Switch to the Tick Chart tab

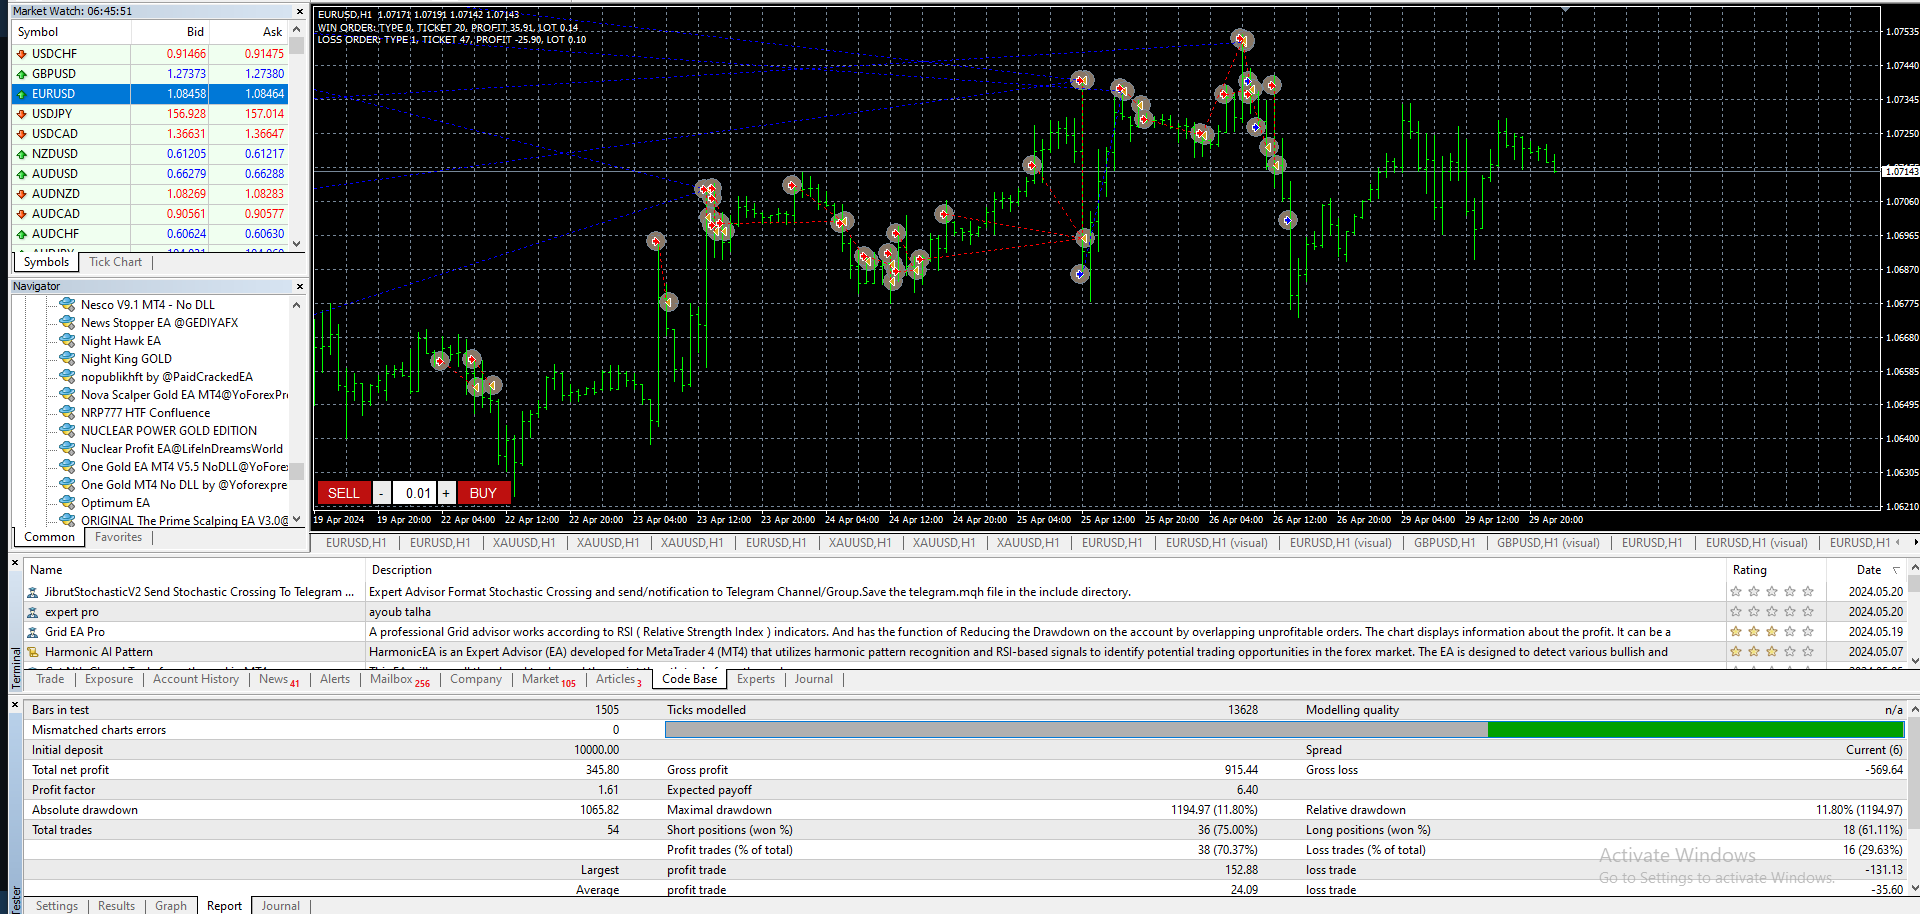115,262
